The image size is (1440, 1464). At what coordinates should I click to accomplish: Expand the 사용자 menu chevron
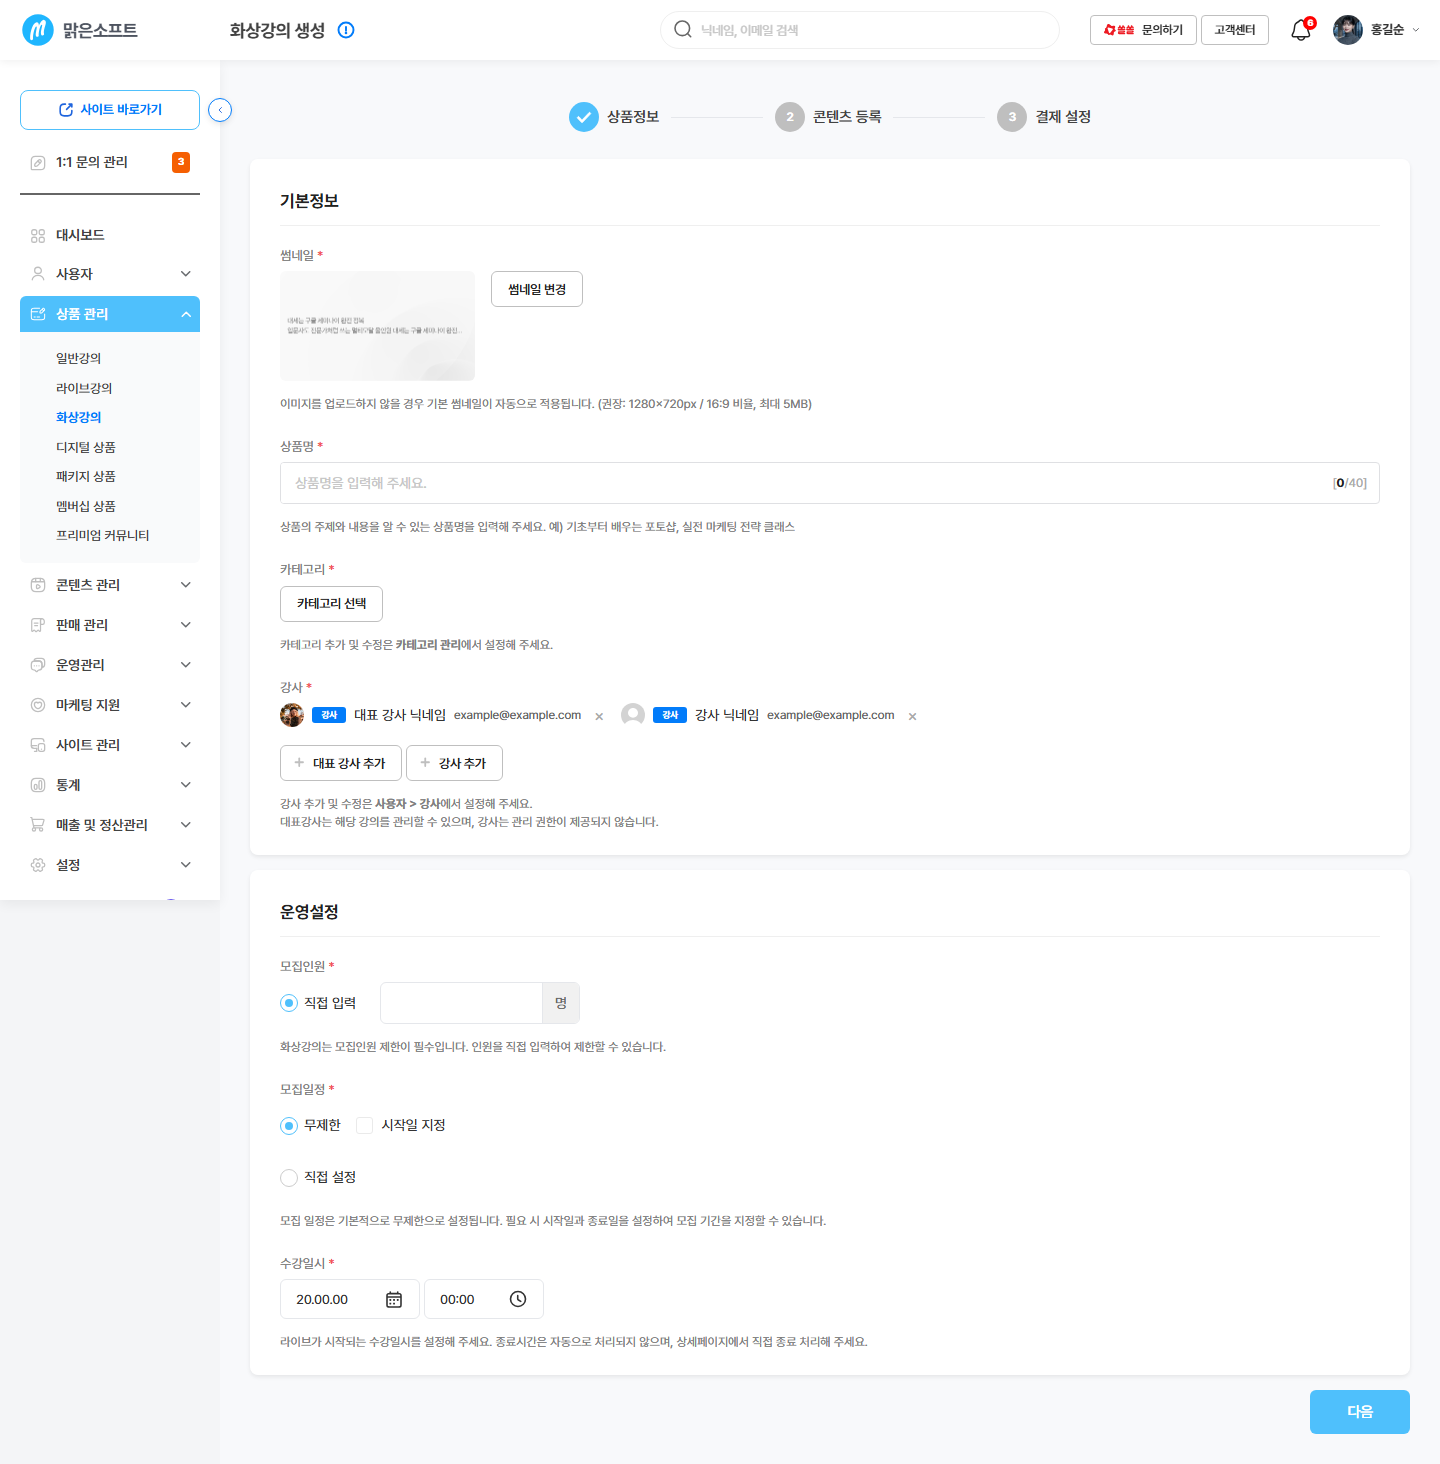pos(186,274)
